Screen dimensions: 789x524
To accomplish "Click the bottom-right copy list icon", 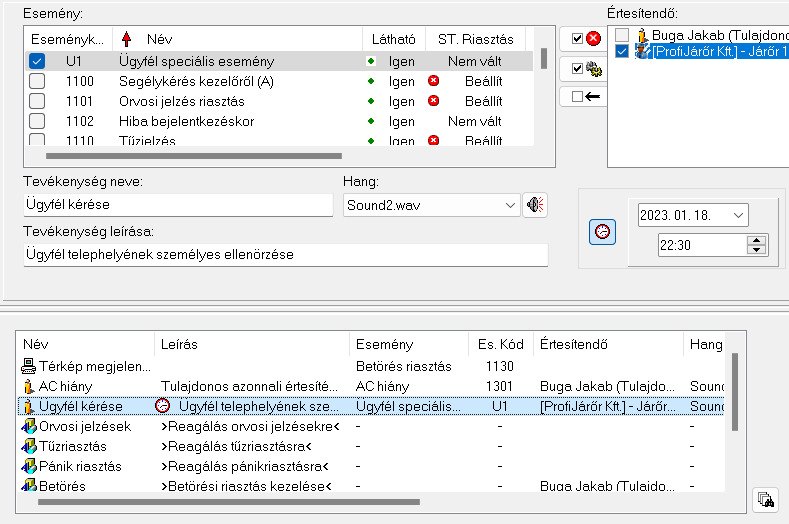I will 766,499.
